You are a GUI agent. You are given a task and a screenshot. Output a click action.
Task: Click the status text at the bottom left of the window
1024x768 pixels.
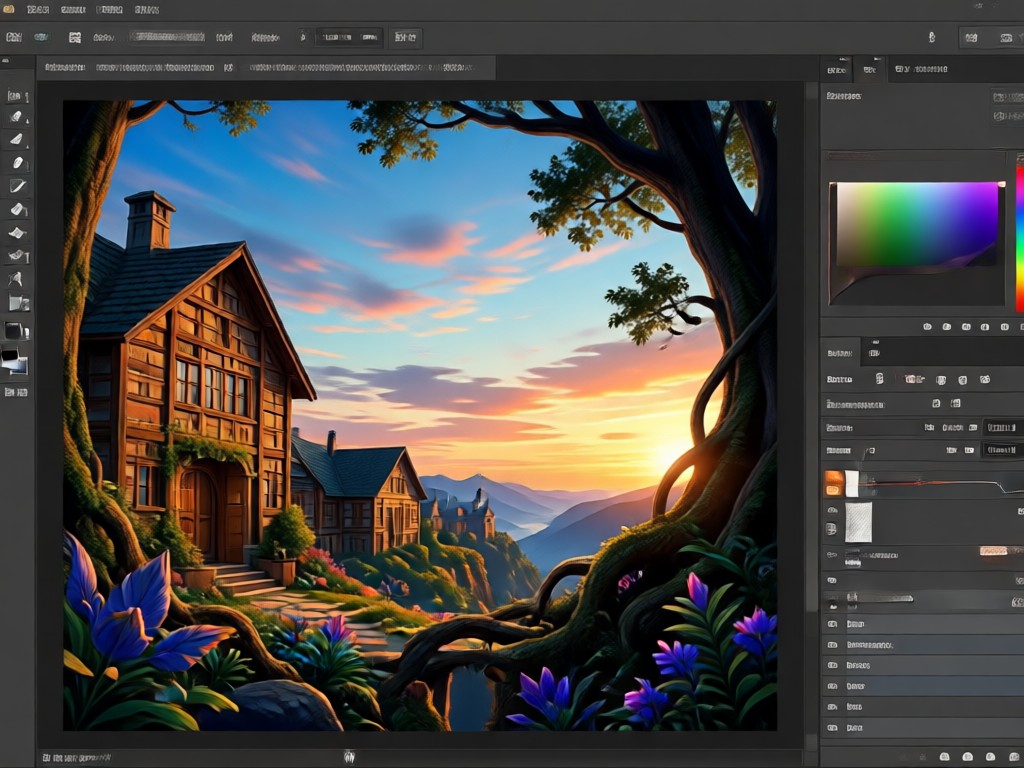point(77,758)
